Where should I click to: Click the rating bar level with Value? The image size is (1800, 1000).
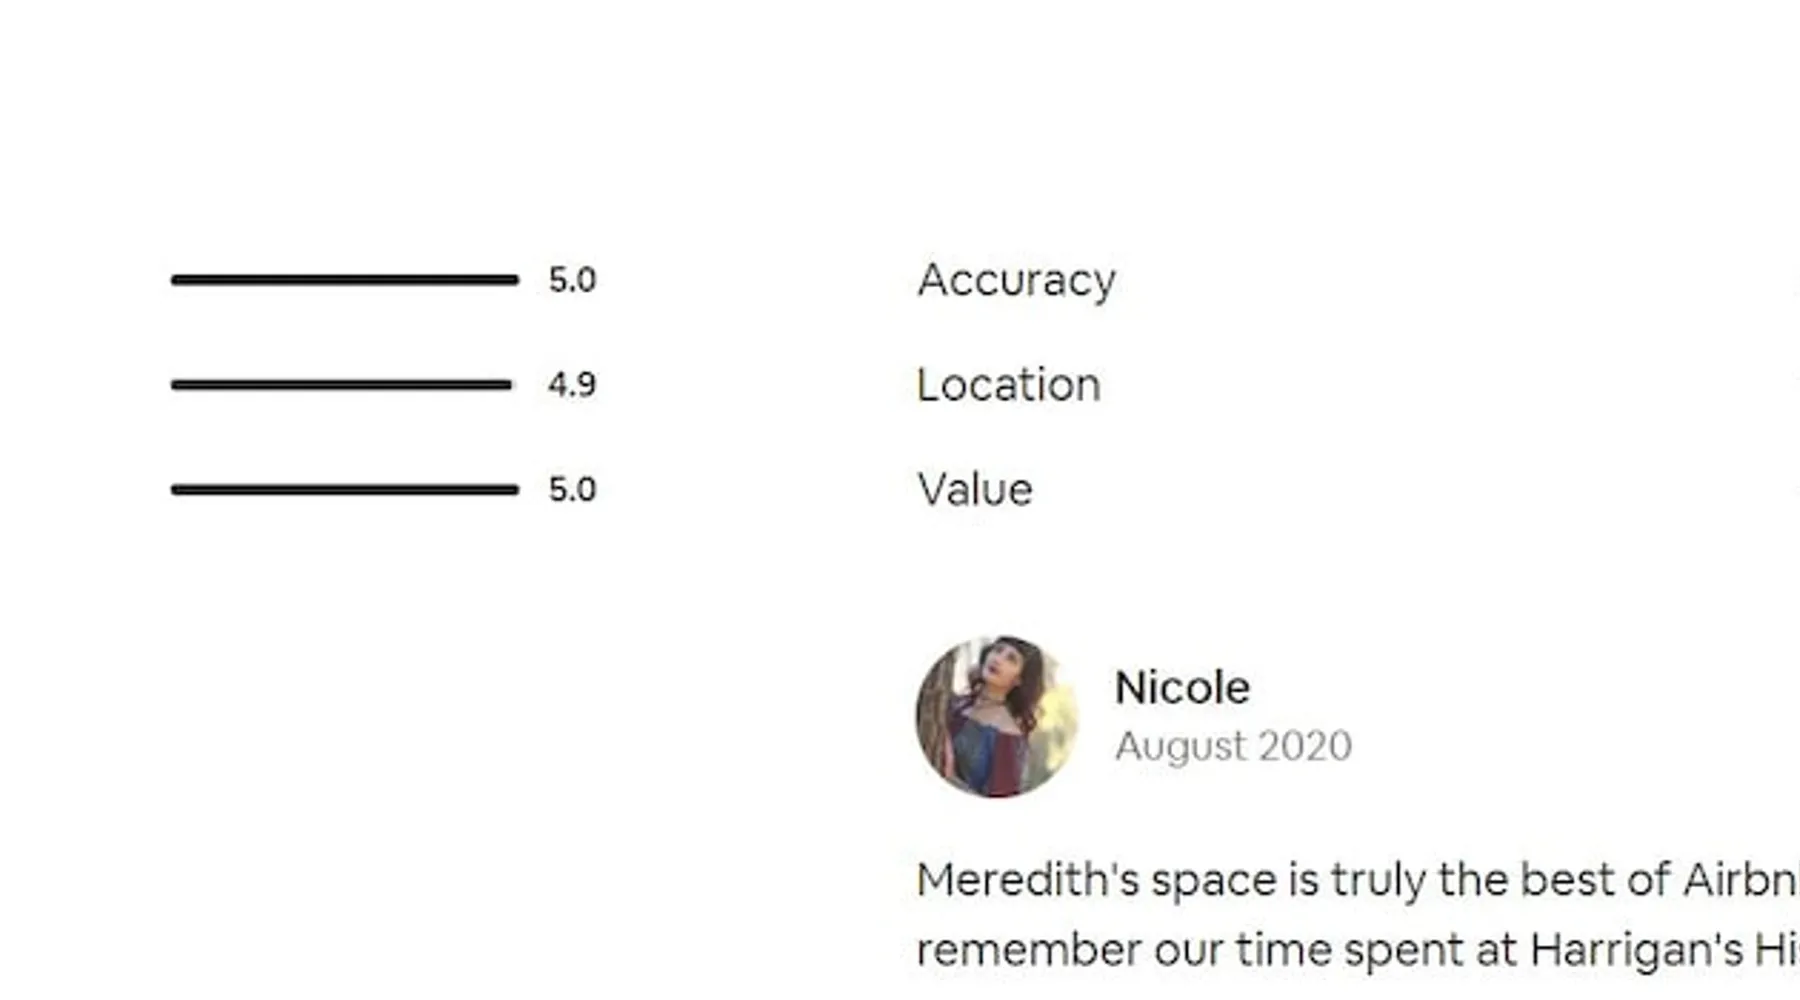click(x=345, y=489)
